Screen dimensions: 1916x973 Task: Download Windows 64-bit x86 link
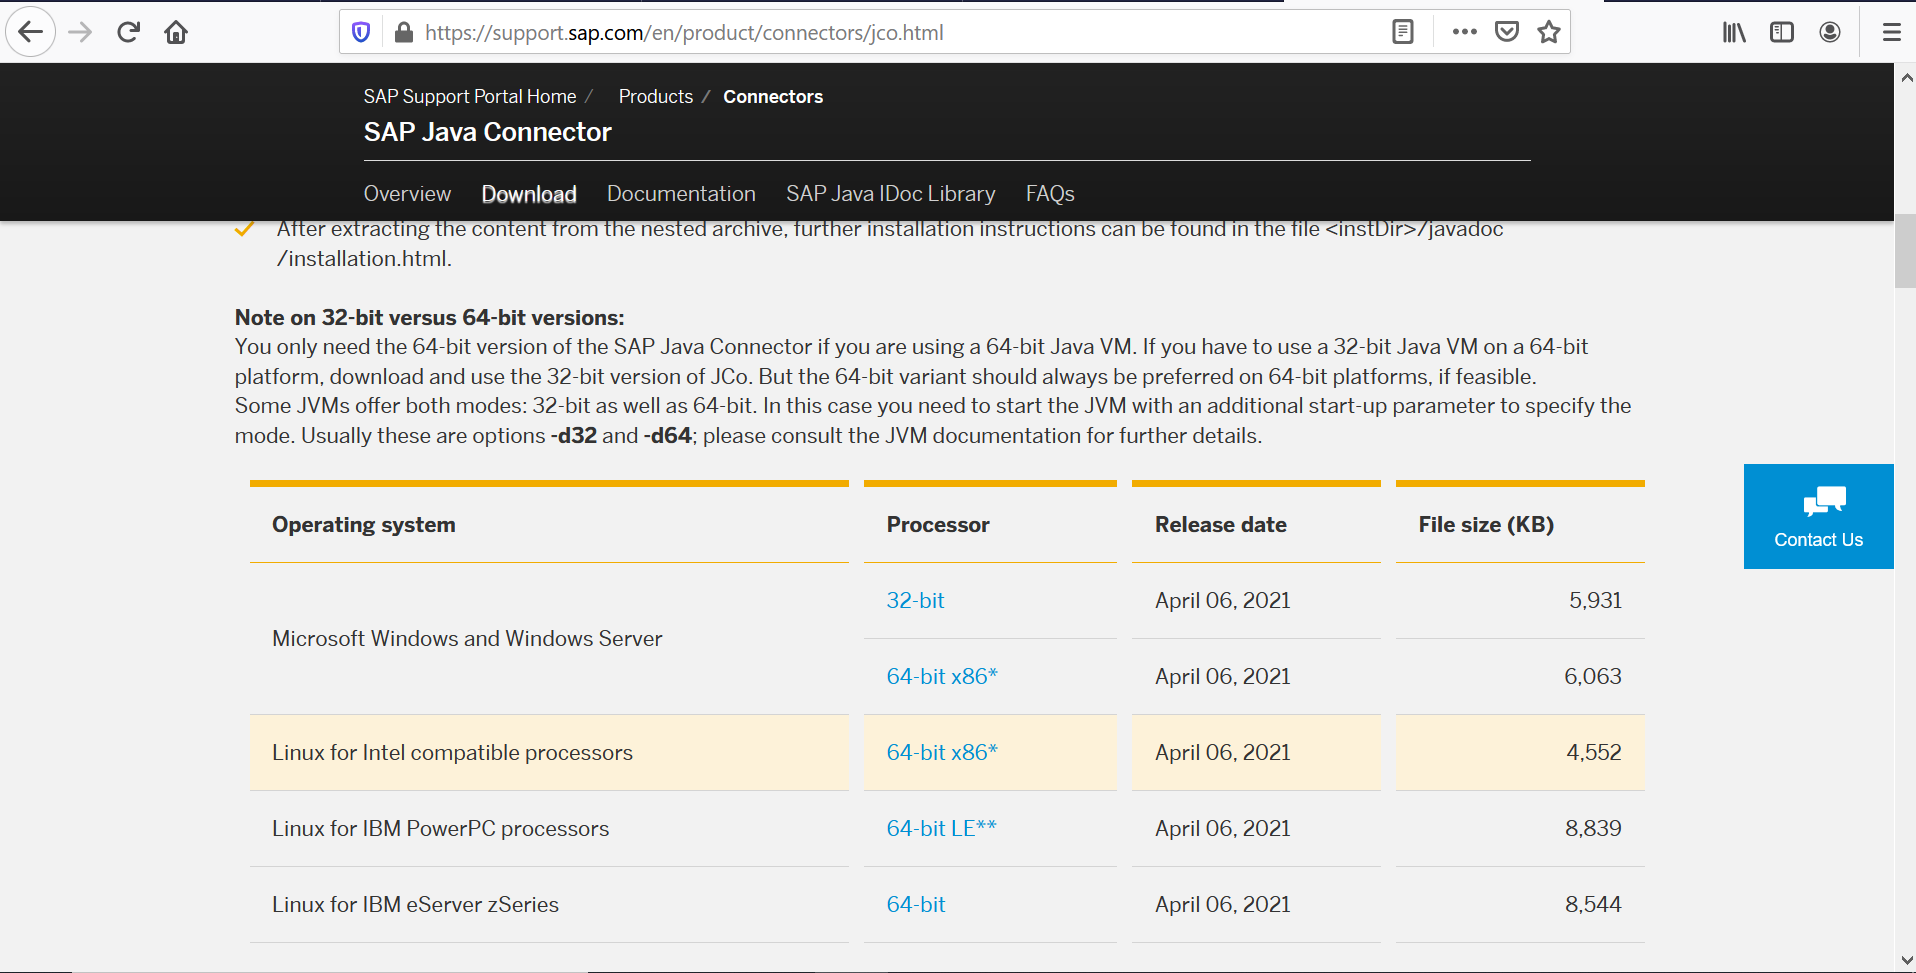tap(942, 676)
